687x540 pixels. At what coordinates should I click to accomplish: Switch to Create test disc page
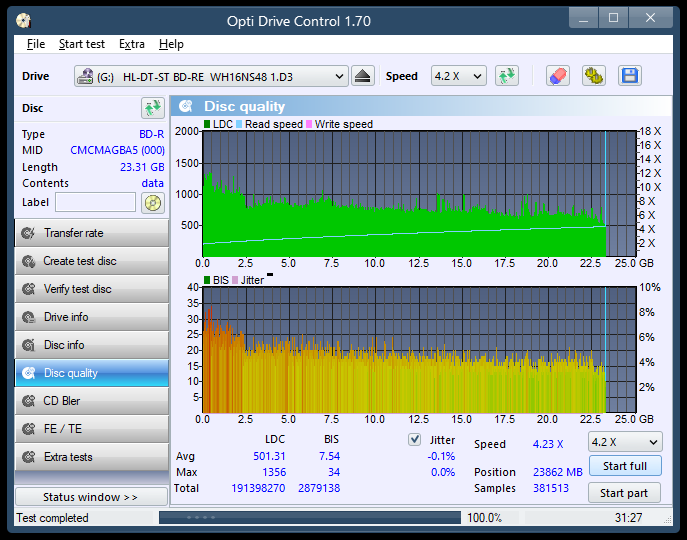[92, 261]
